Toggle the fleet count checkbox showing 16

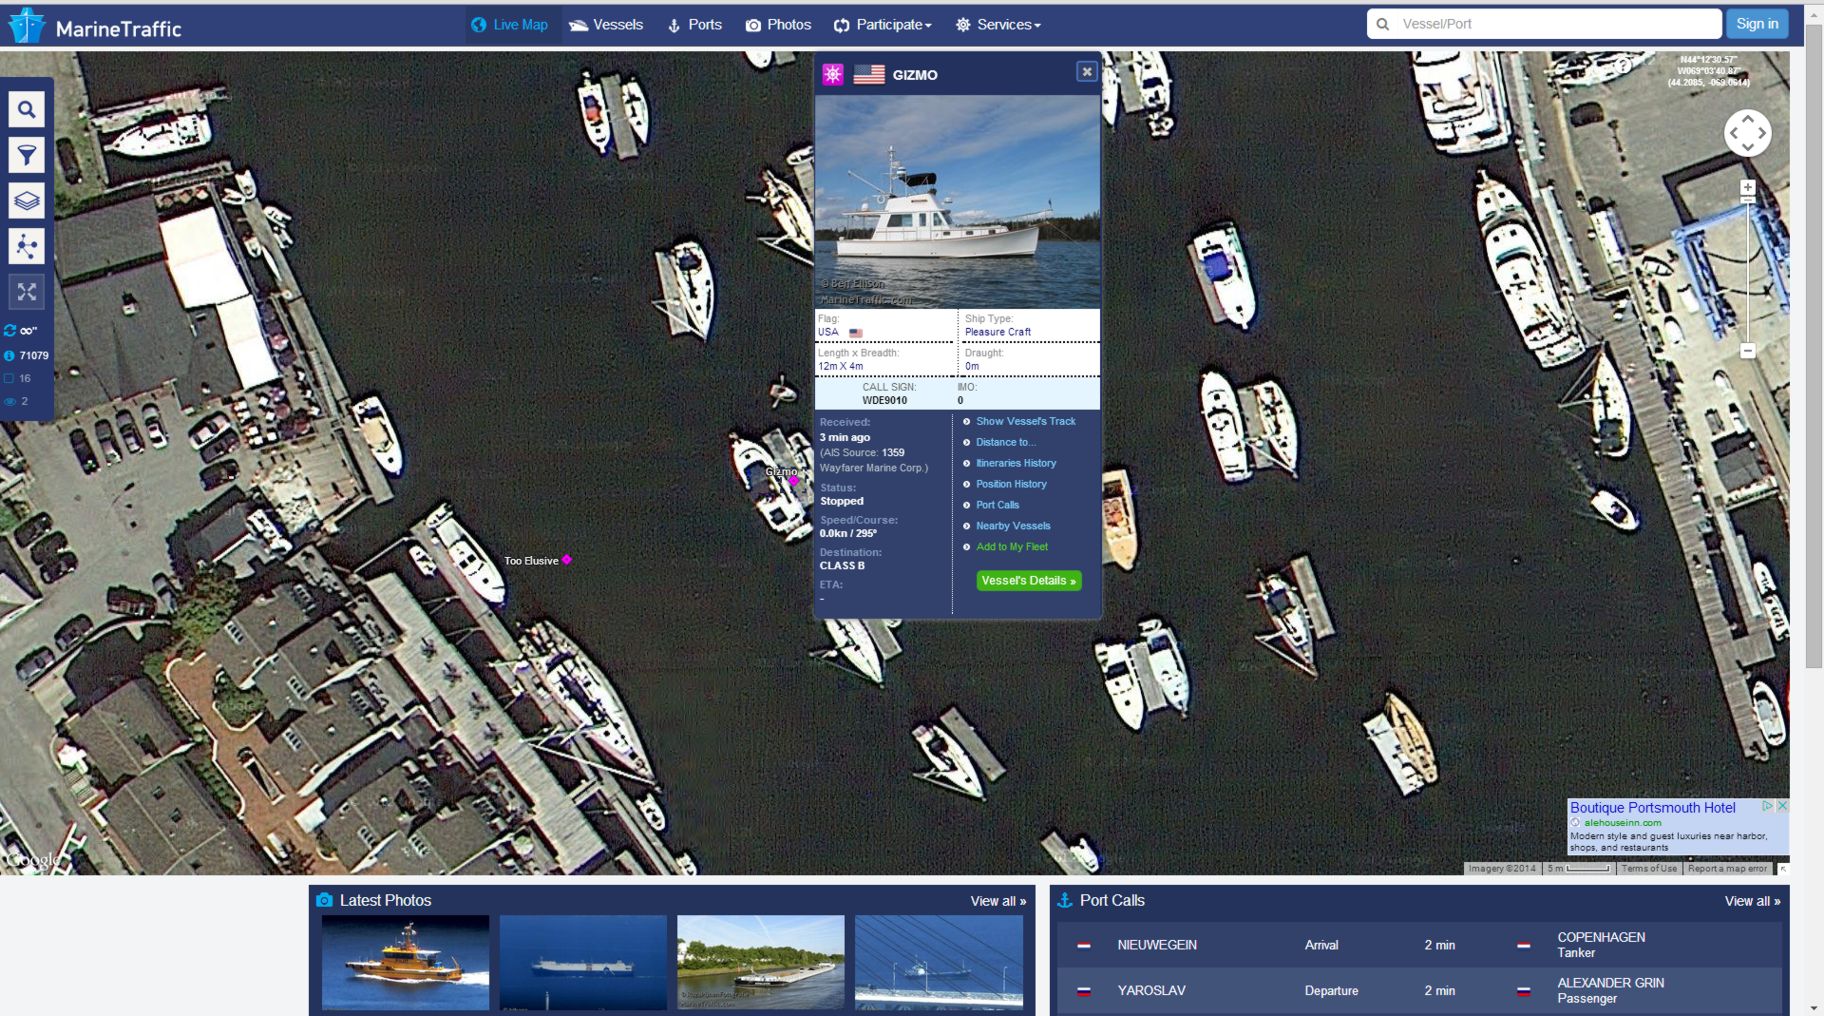pyautogui.click(x=10, y=378)
